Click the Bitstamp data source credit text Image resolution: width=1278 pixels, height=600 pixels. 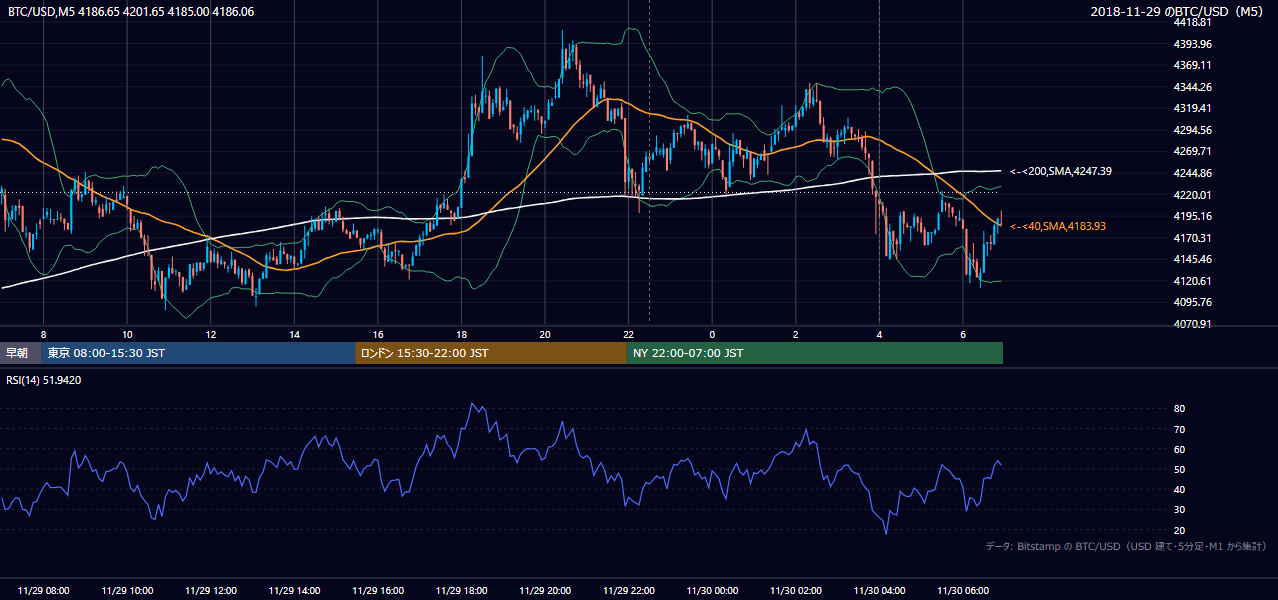[1126, 546]
